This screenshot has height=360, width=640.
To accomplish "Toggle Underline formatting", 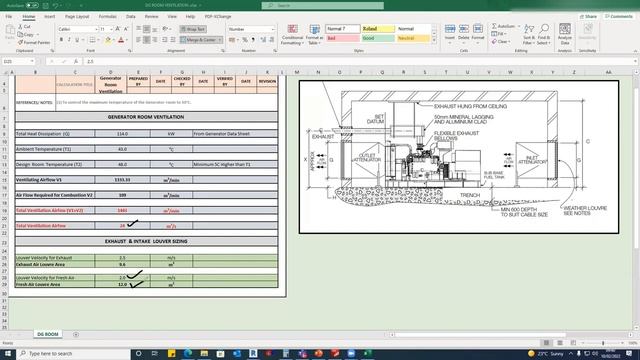I will 77,40.
